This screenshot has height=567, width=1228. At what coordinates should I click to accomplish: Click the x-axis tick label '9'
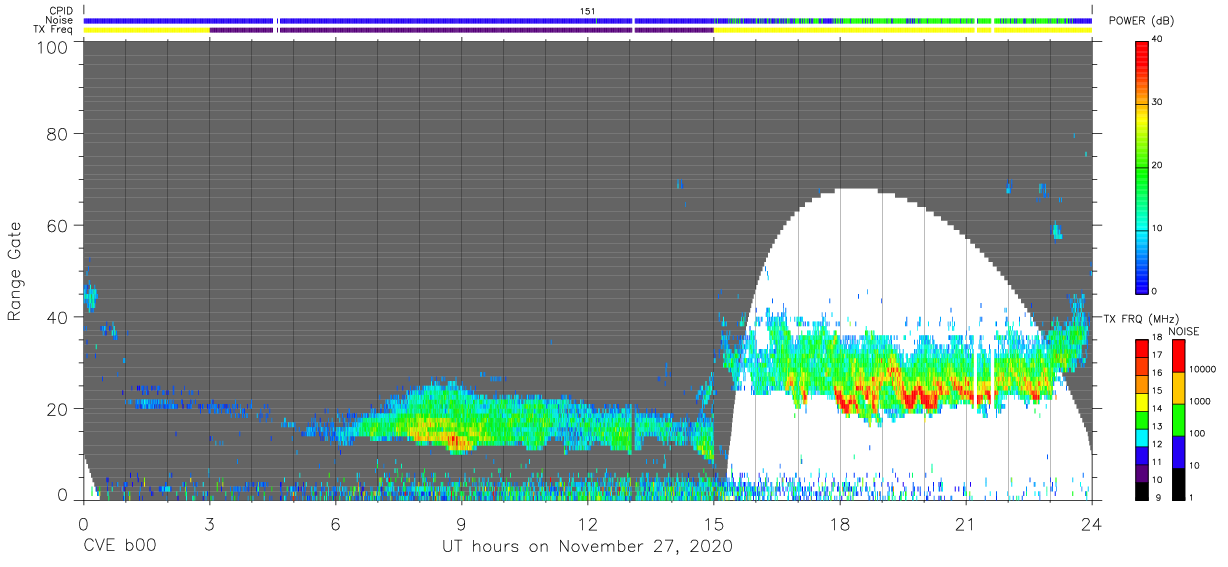[461, 523]
